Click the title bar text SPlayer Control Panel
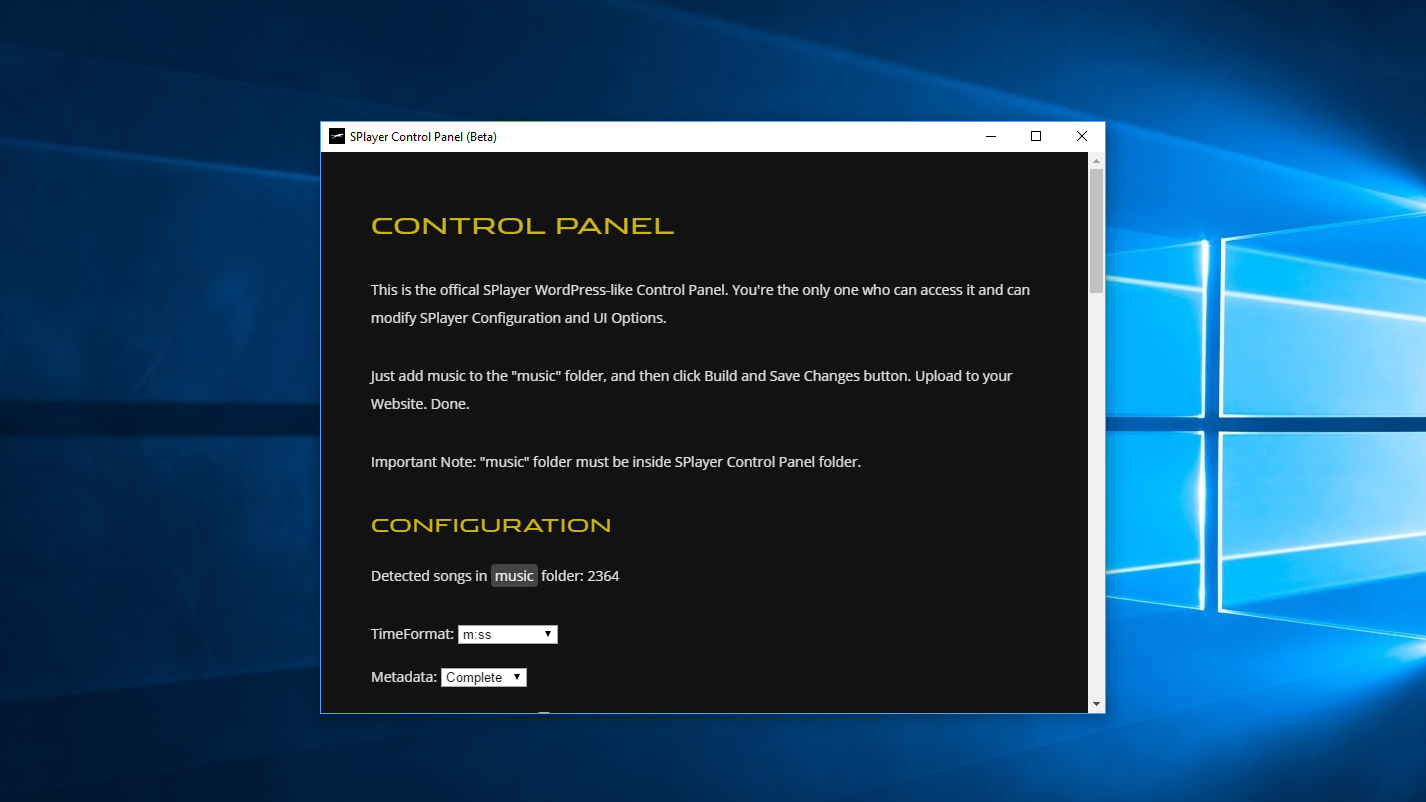The image size is (1426, 802). coord(421,136)
